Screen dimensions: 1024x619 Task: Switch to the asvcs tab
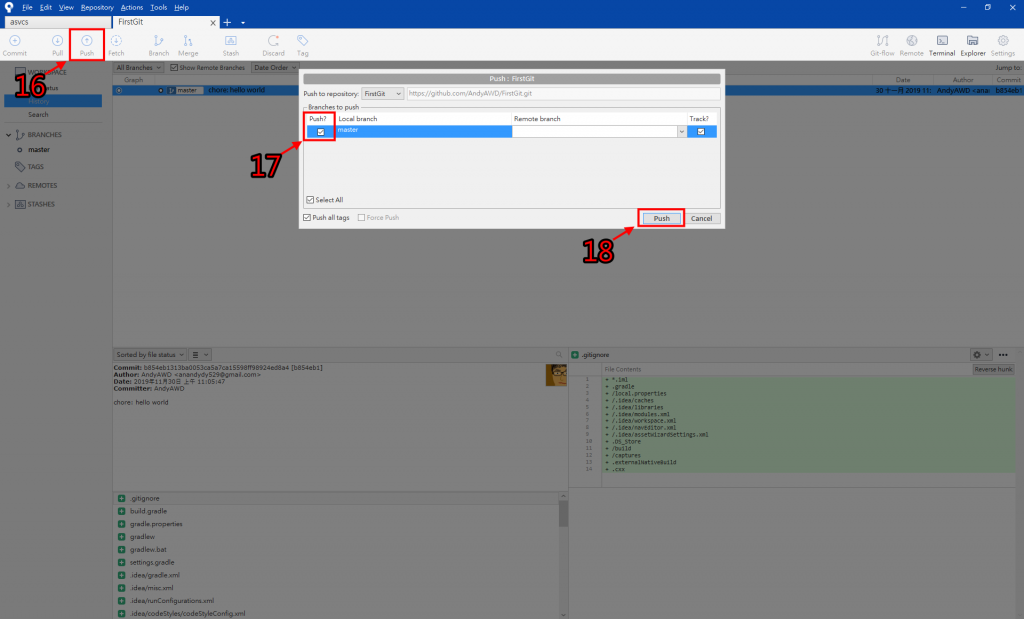(x=57, y=22)
